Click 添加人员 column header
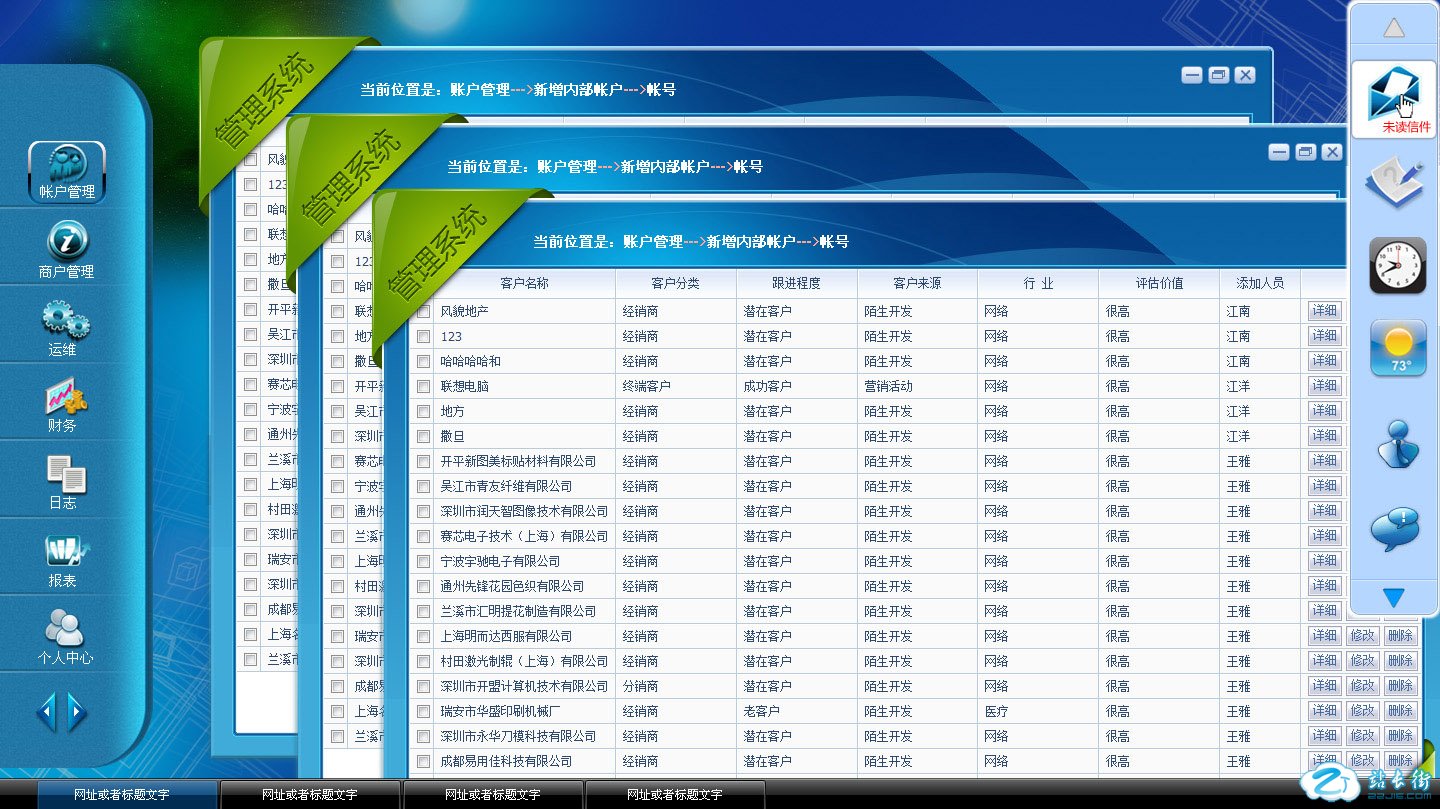This screenshot has height=809, width=1440. [x=1260, y=284]
